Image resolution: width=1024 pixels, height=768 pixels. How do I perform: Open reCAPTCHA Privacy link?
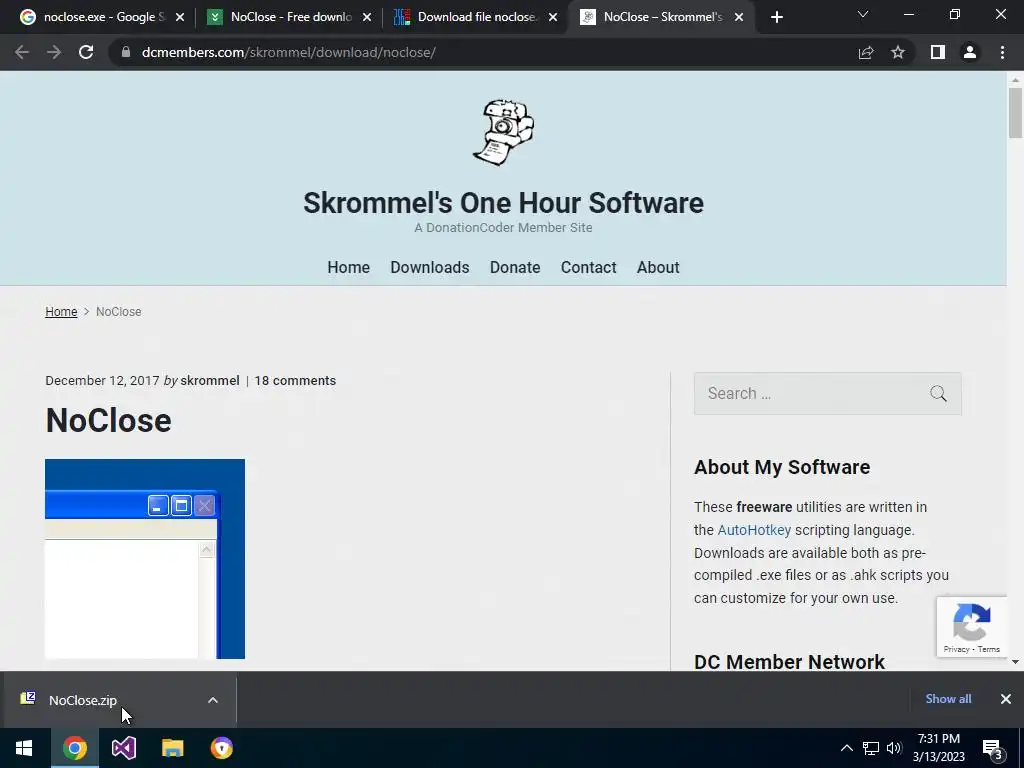956,649
